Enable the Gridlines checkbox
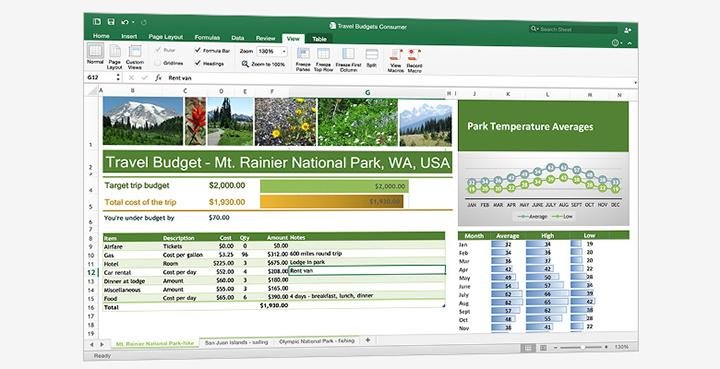The width and height of the screenshot is (720, 369). pos(158,62)
